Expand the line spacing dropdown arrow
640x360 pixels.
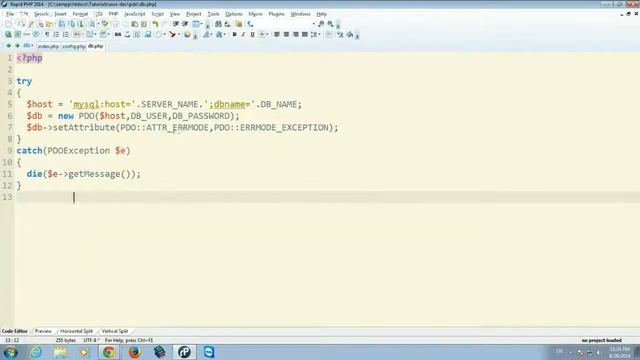click(x=319, y=35)
